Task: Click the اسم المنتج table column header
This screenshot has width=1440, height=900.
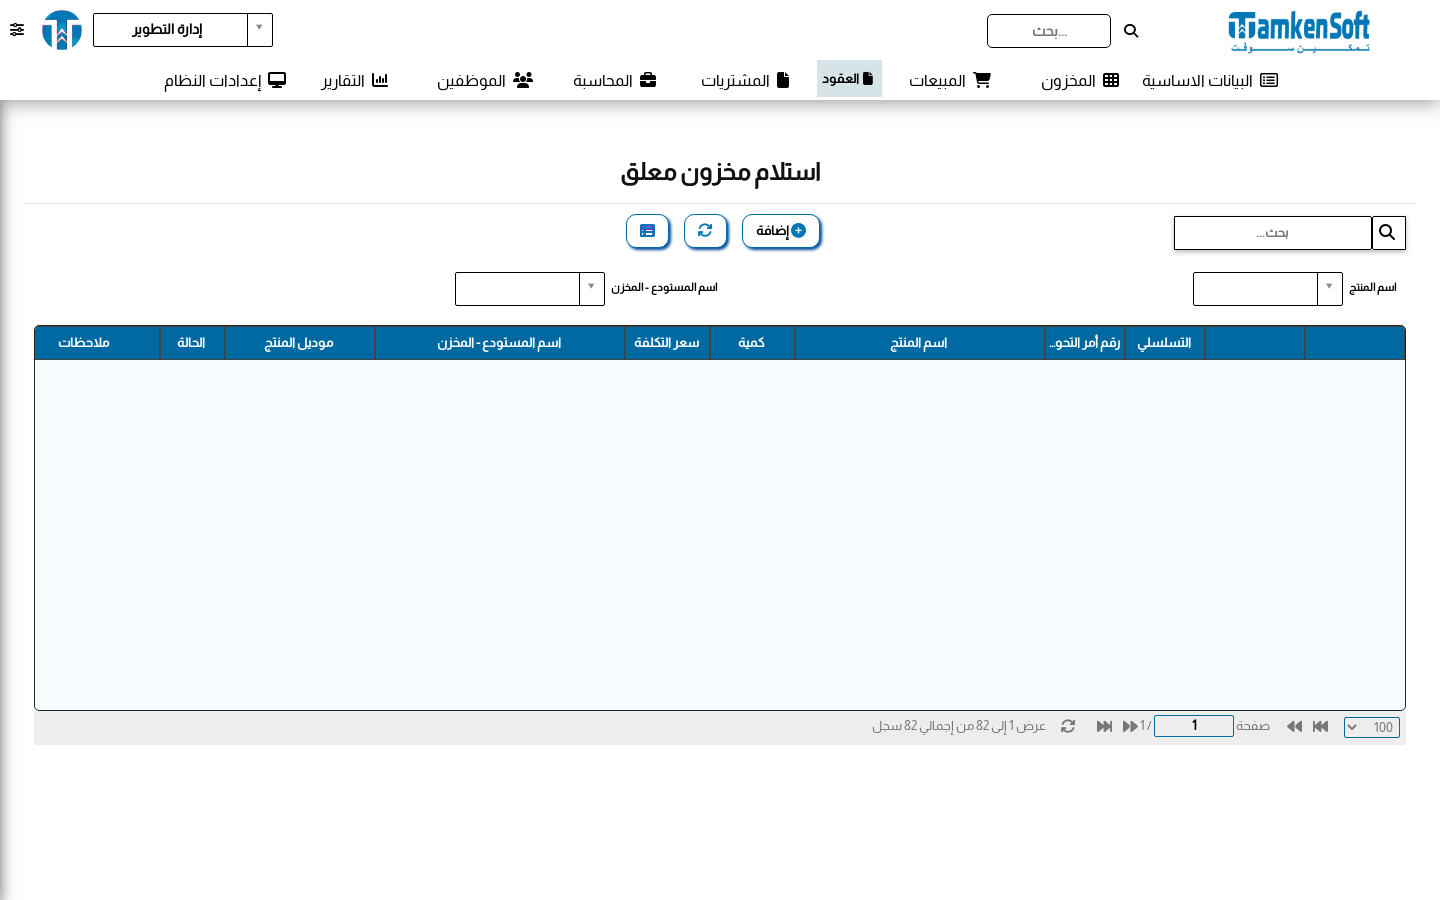Action: pyautogui.click(x=920, y=343)
